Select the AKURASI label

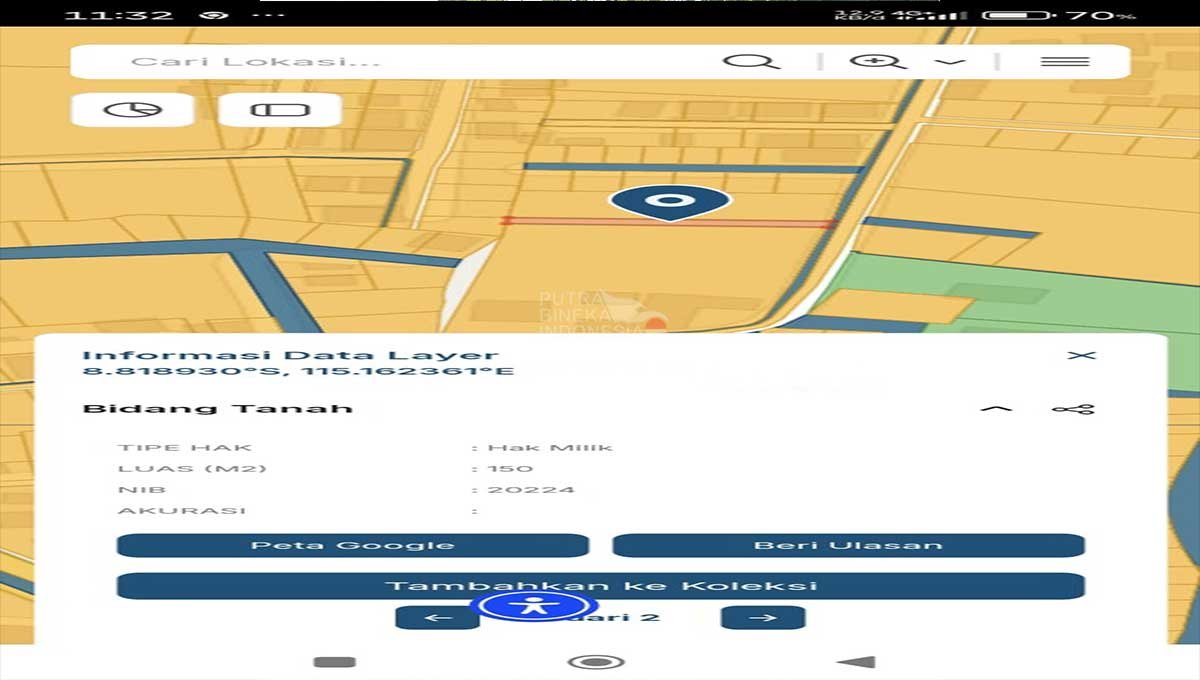[x=182, y=511]
